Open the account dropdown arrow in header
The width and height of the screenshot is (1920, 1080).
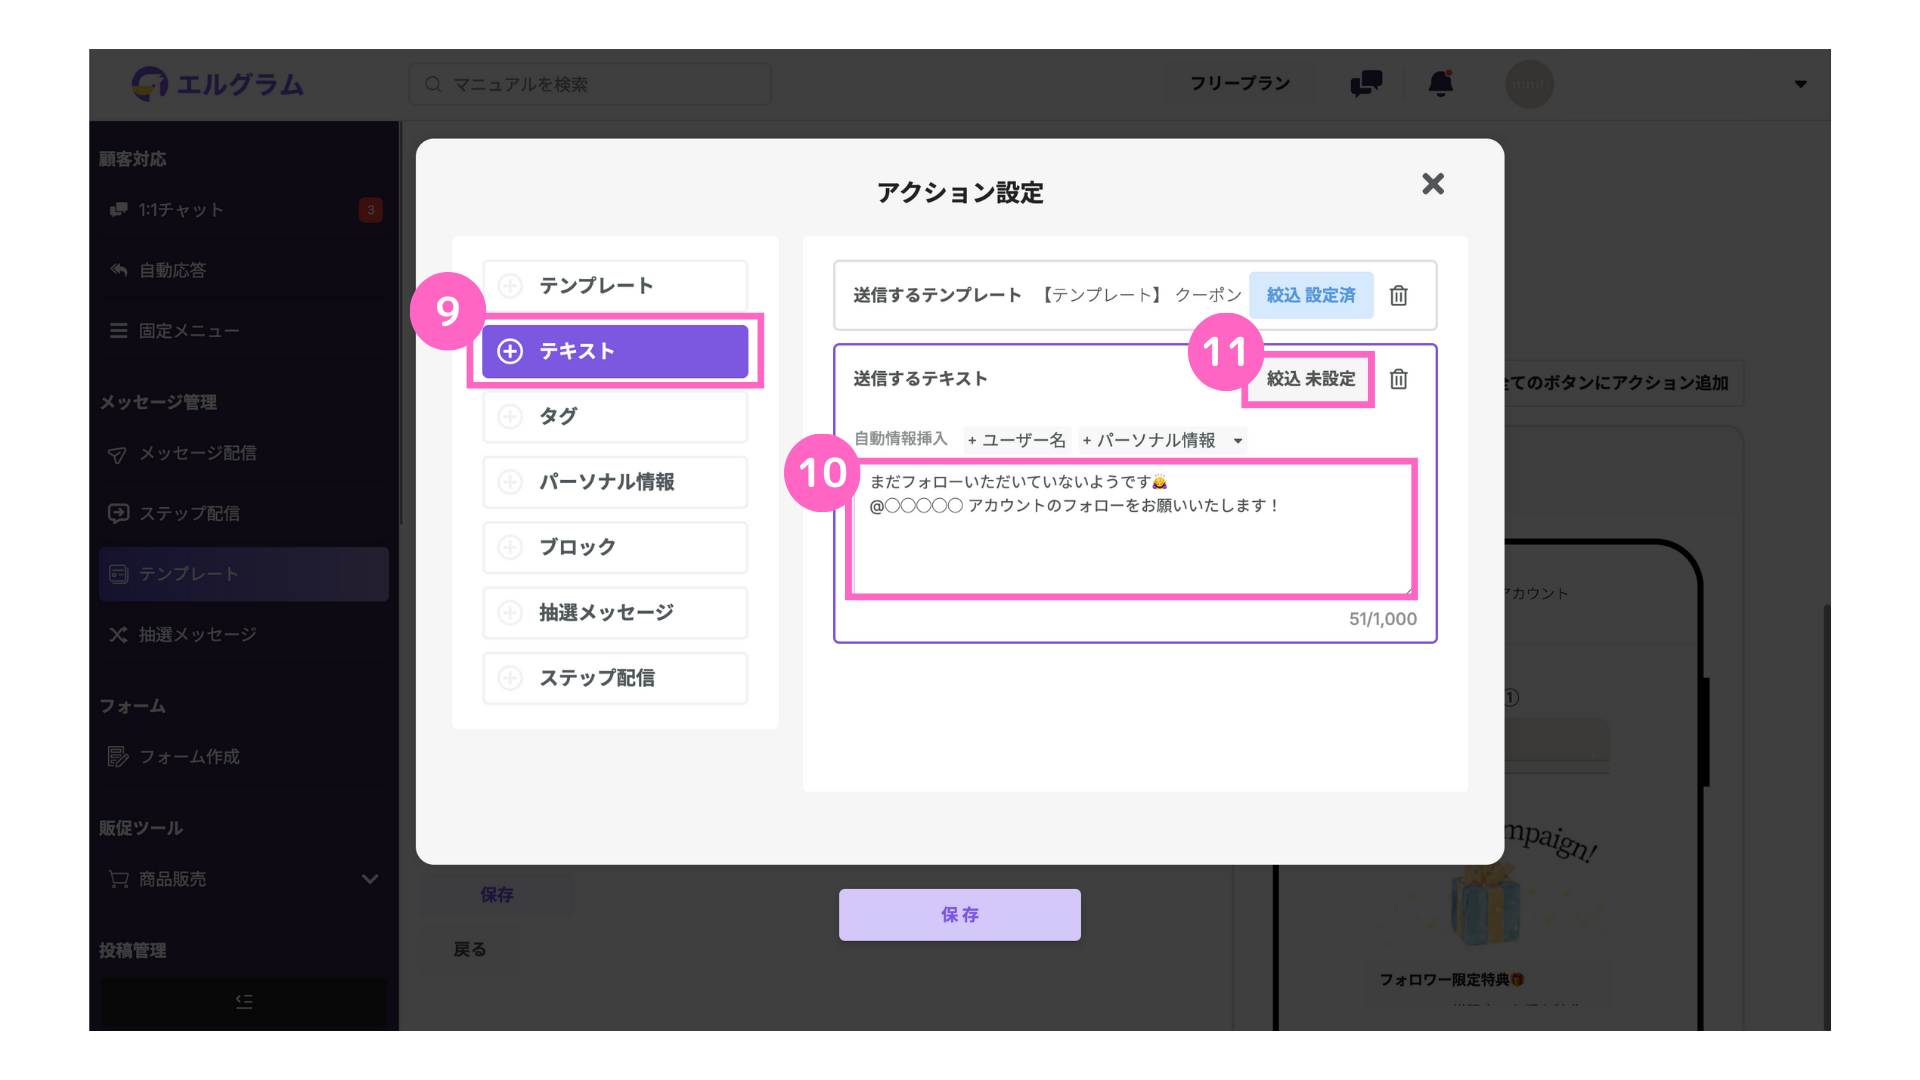click(x=1800, y=84)
